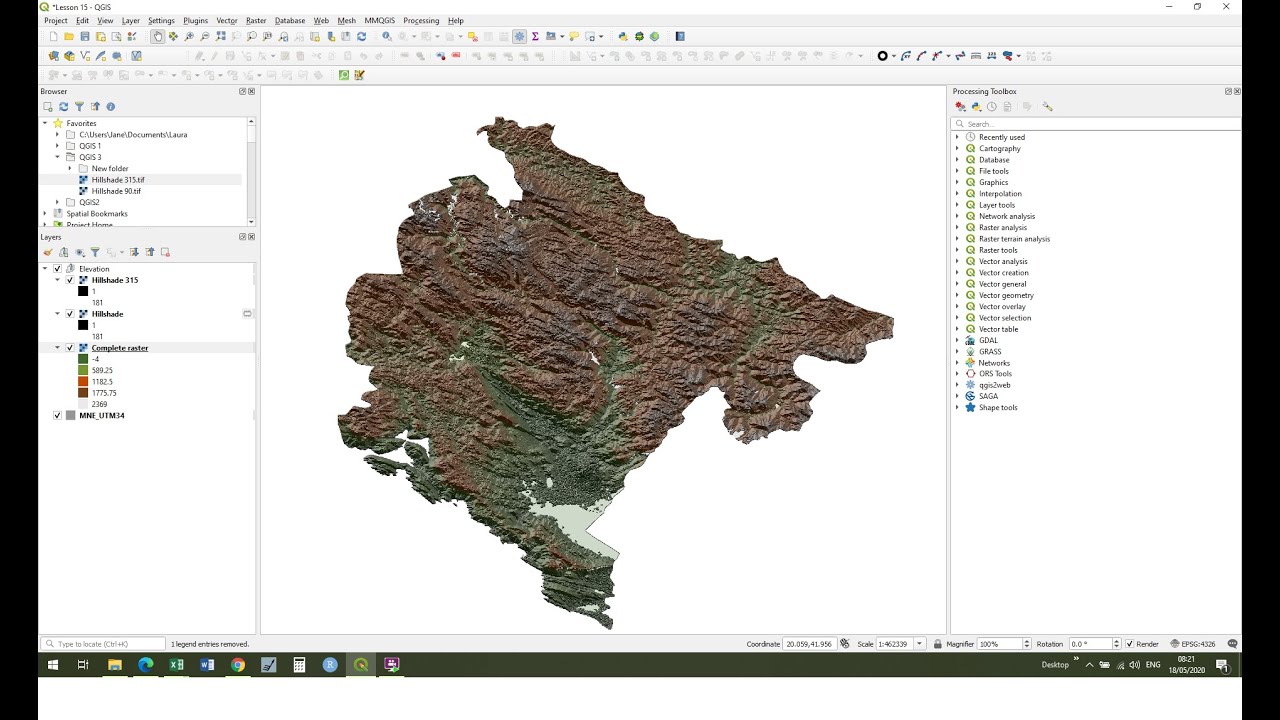The image size is (1280, 720).
Task: Click Filter Legend icon in Layers panel
Action: point(95,252)
